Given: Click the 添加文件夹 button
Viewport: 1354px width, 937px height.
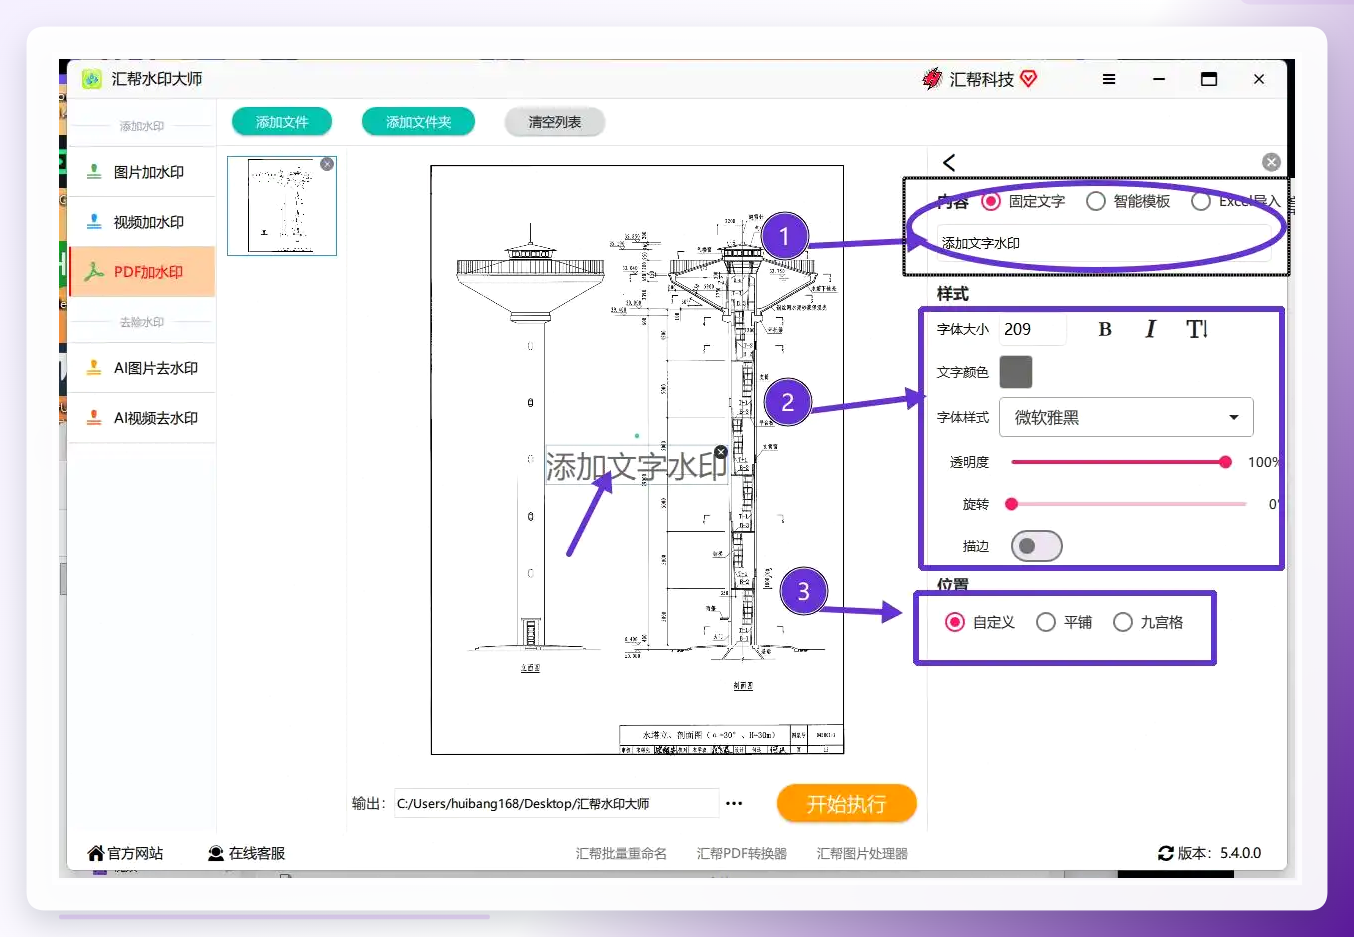Looking at the screenshot, I should pos(418,122).
